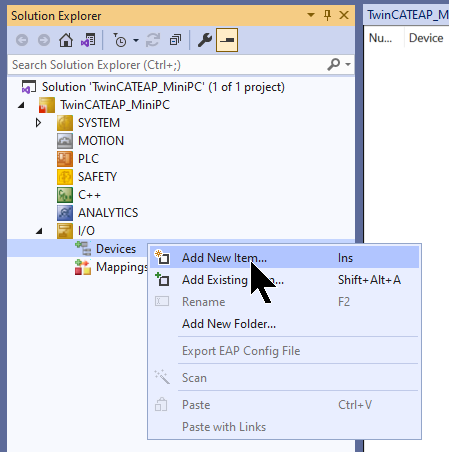449x452 pixels.
Task: Choose Add New Item... from context menu
Action: 284,258
